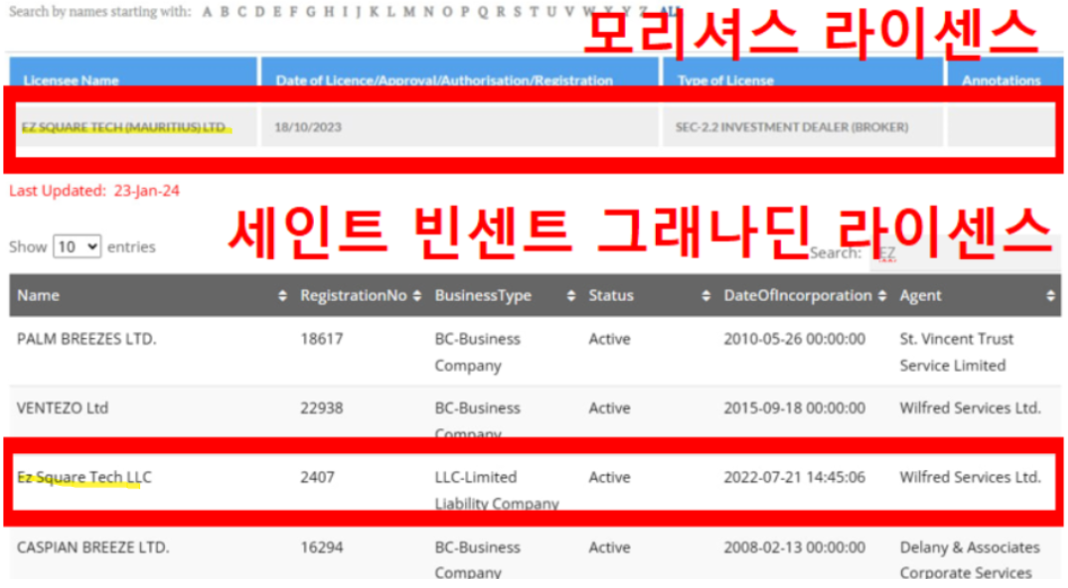This screenshot has width=1068, height=588.
Task: Filter licensee names starting with A
Action: point(208,12)
